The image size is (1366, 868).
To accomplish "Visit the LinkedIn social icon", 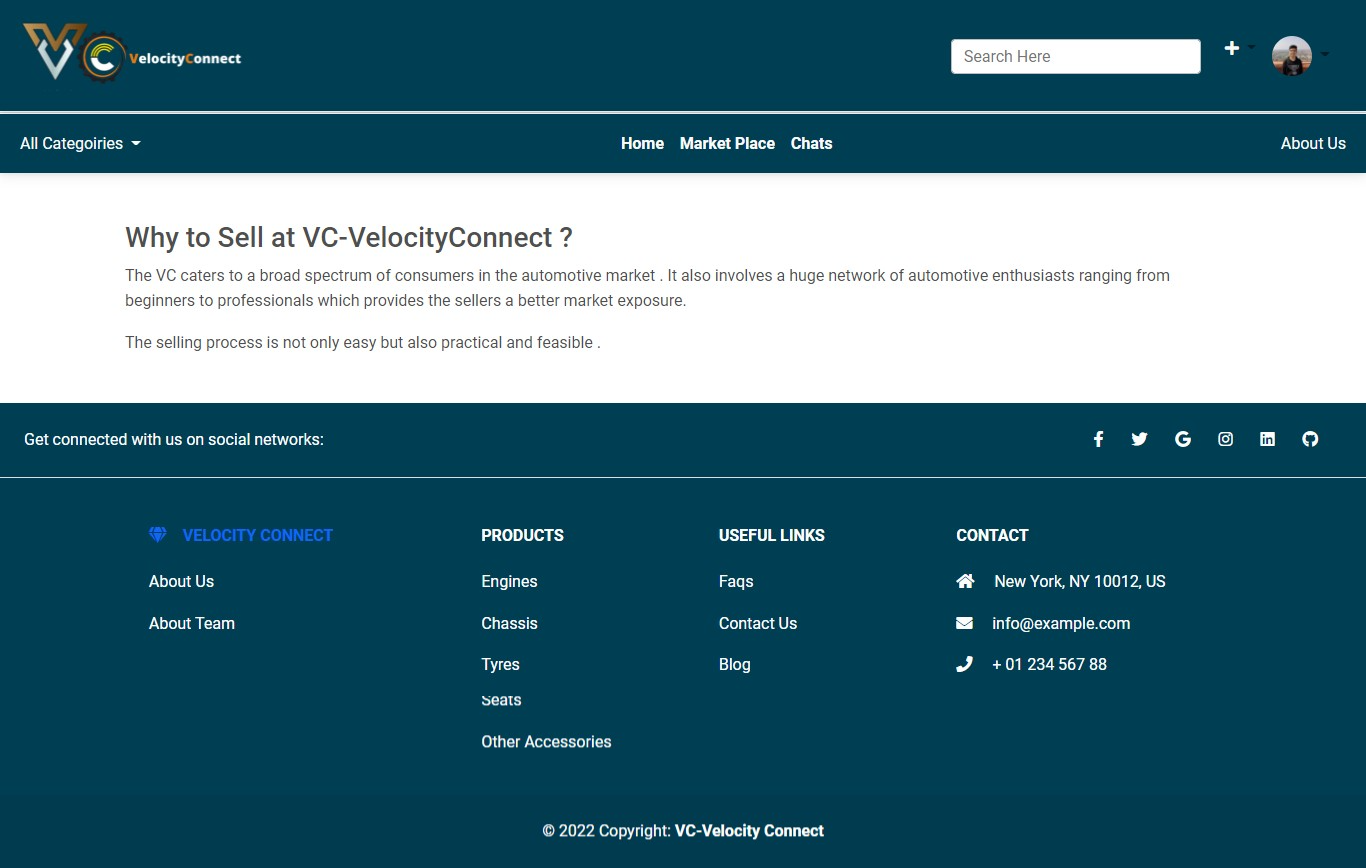I will click(1267, 439).
